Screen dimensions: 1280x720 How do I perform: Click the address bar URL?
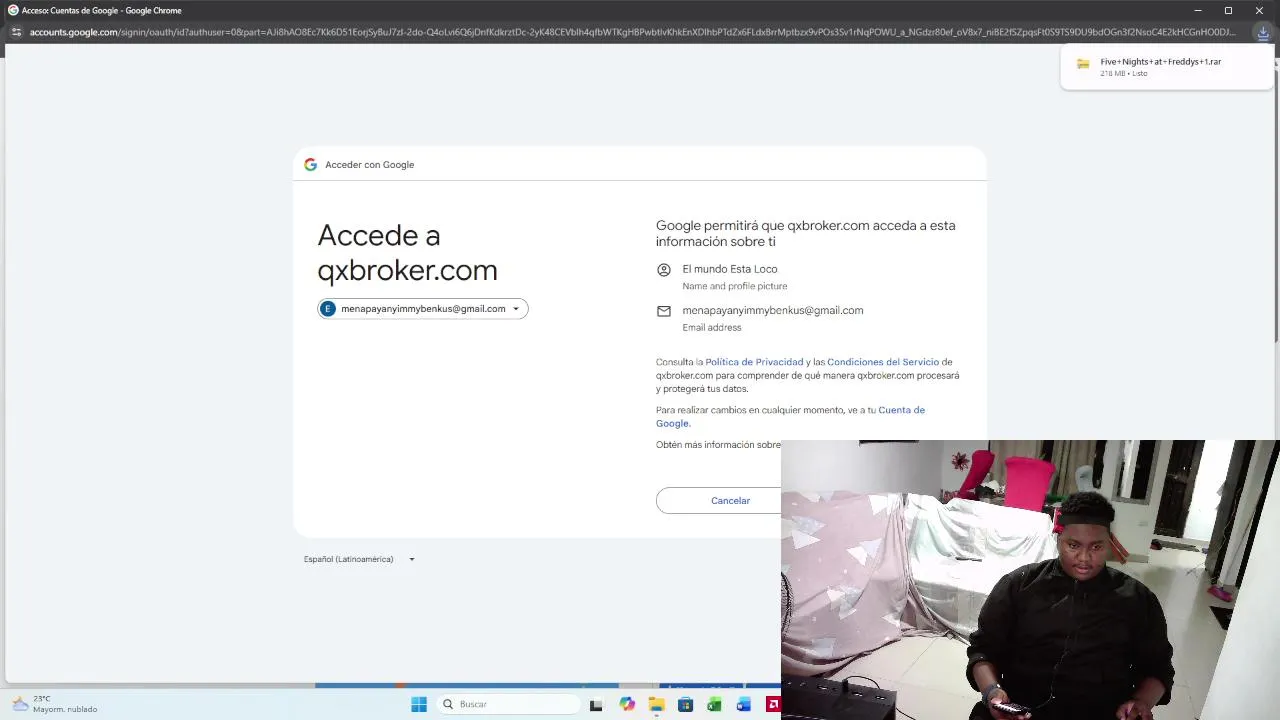633,32
